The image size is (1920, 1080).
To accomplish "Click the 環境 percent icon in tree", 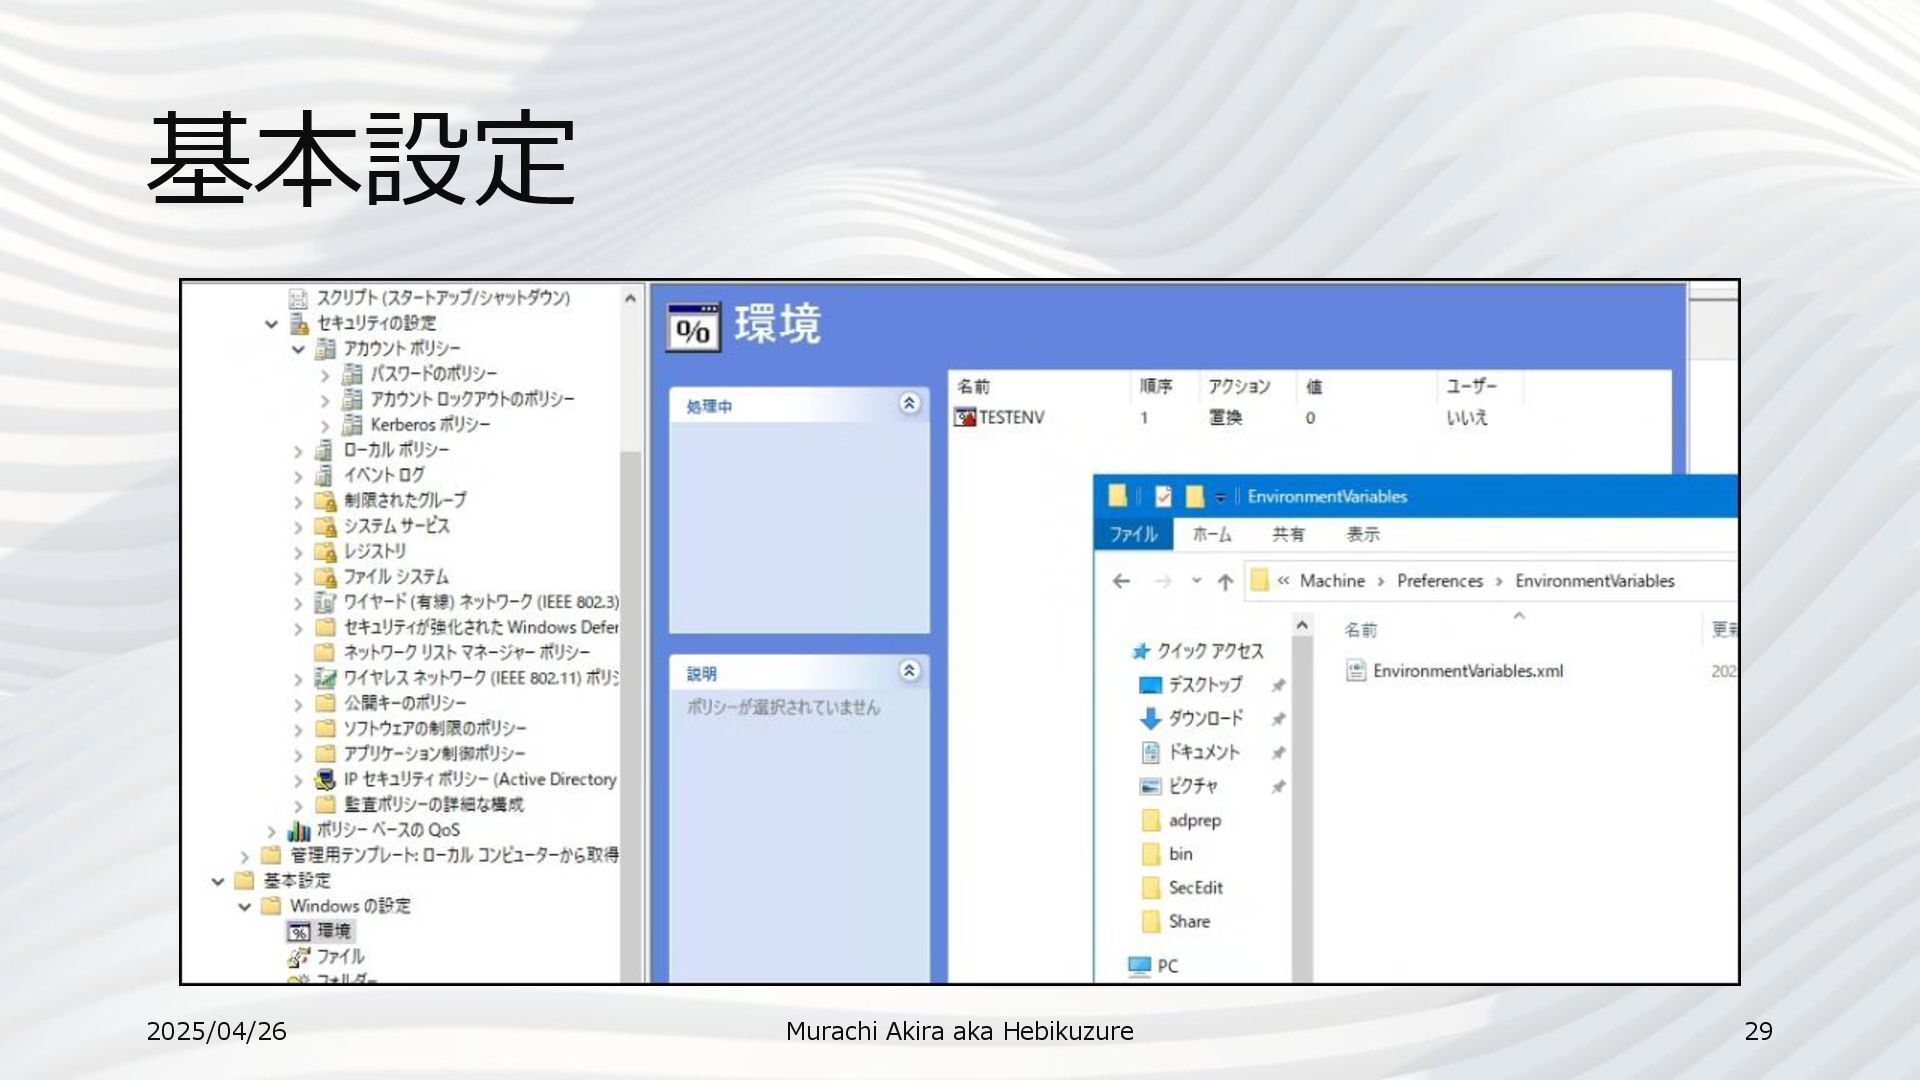I will pyautogui.click(x=299, y=932).
